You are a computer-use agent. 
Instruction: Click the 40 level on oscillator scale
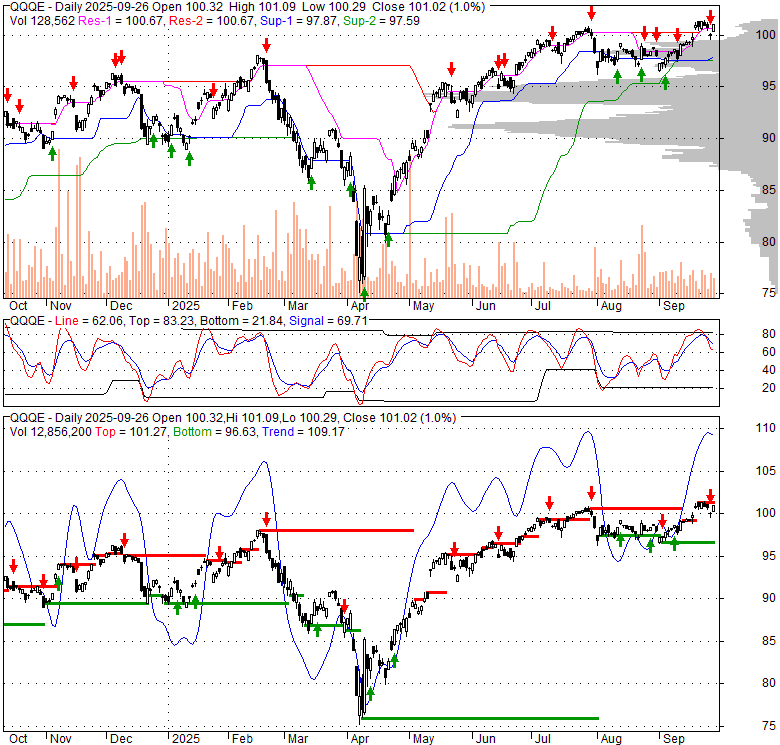coord(769,370)
